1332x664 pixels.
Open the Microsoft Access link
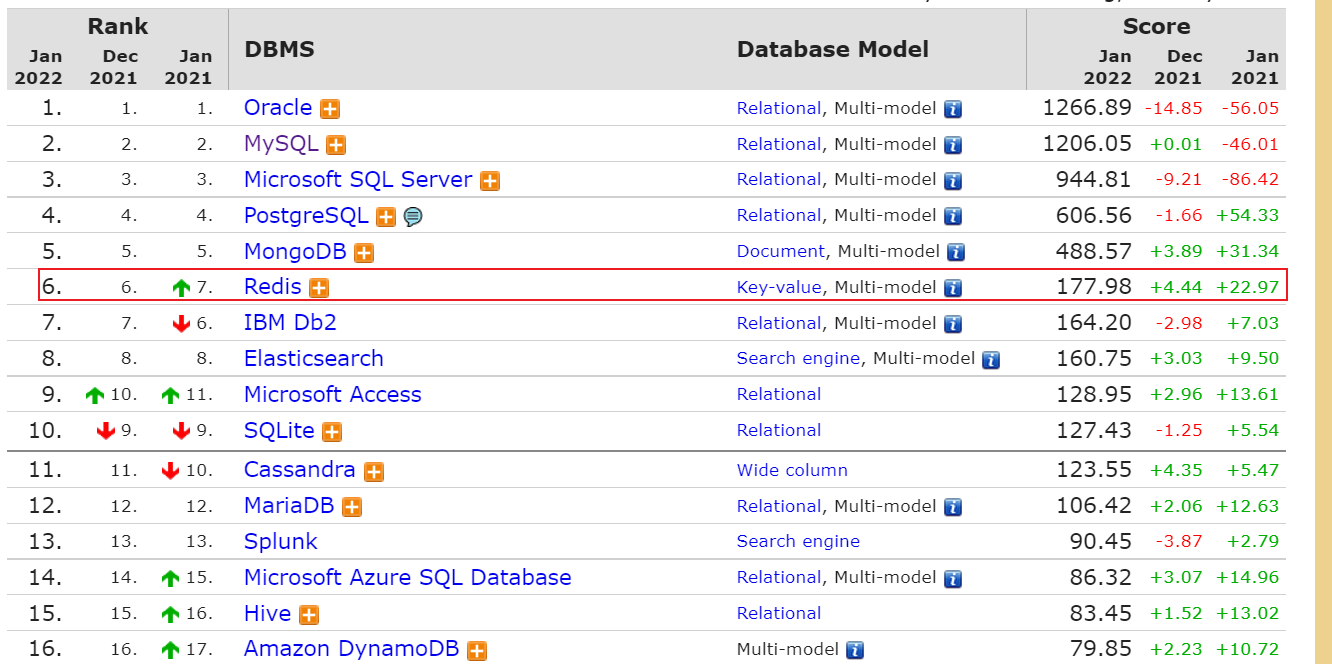333,395
